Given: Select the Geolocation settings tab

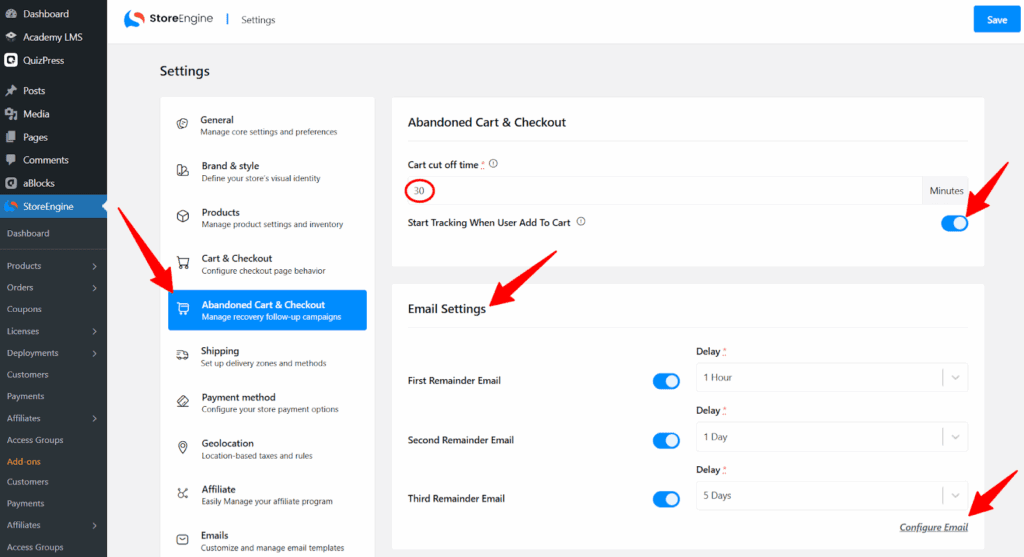Looking at the screenshot, I should 267,449.
